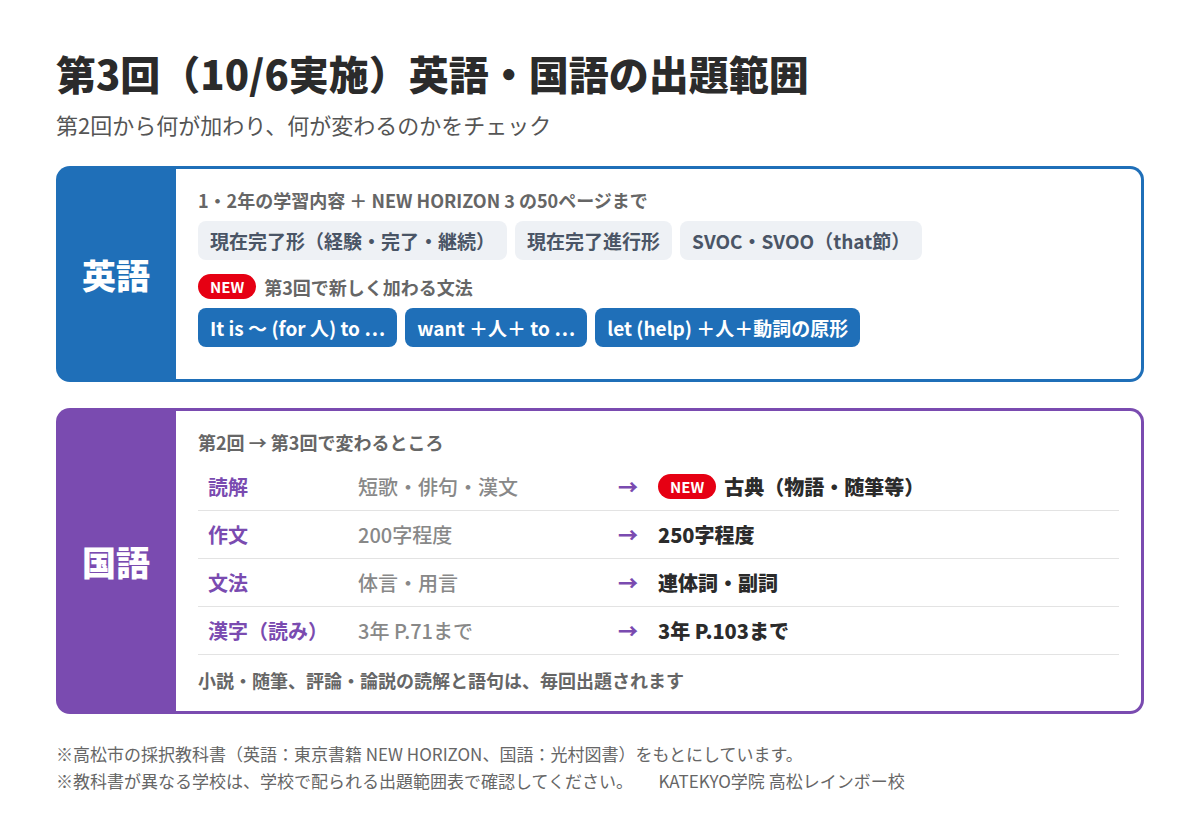Click the footnote about 高松市の採択教科書
Screen dimensions: 1200x834
[427, 754]
